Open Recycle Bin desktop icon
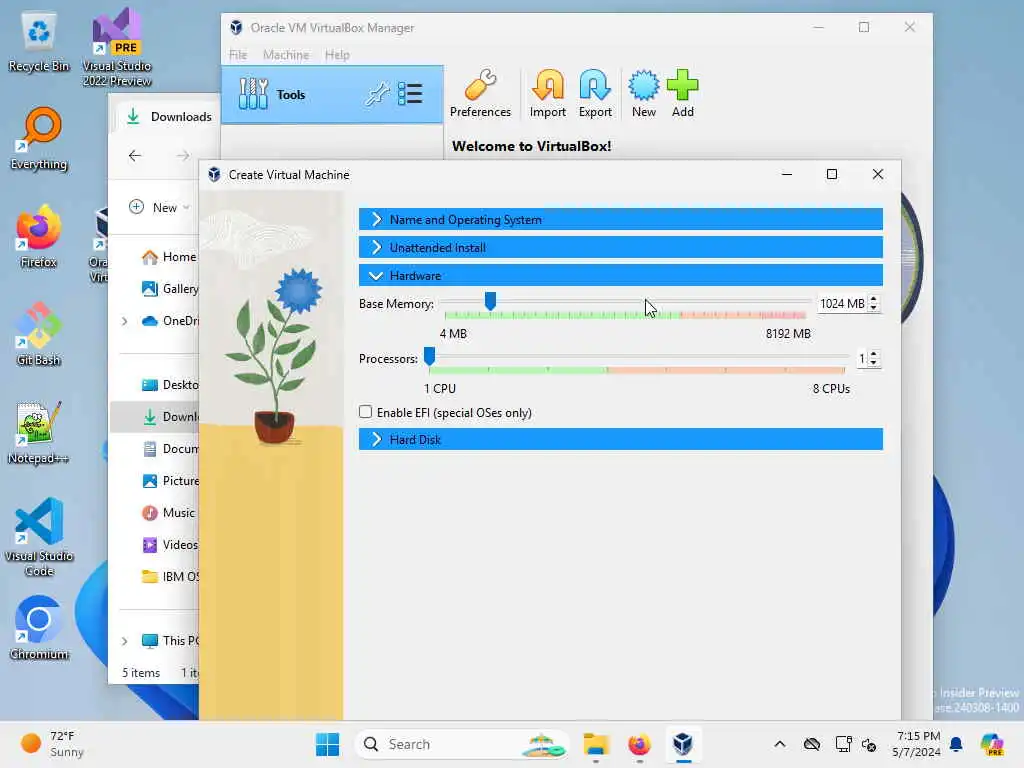 coord(39,43)
